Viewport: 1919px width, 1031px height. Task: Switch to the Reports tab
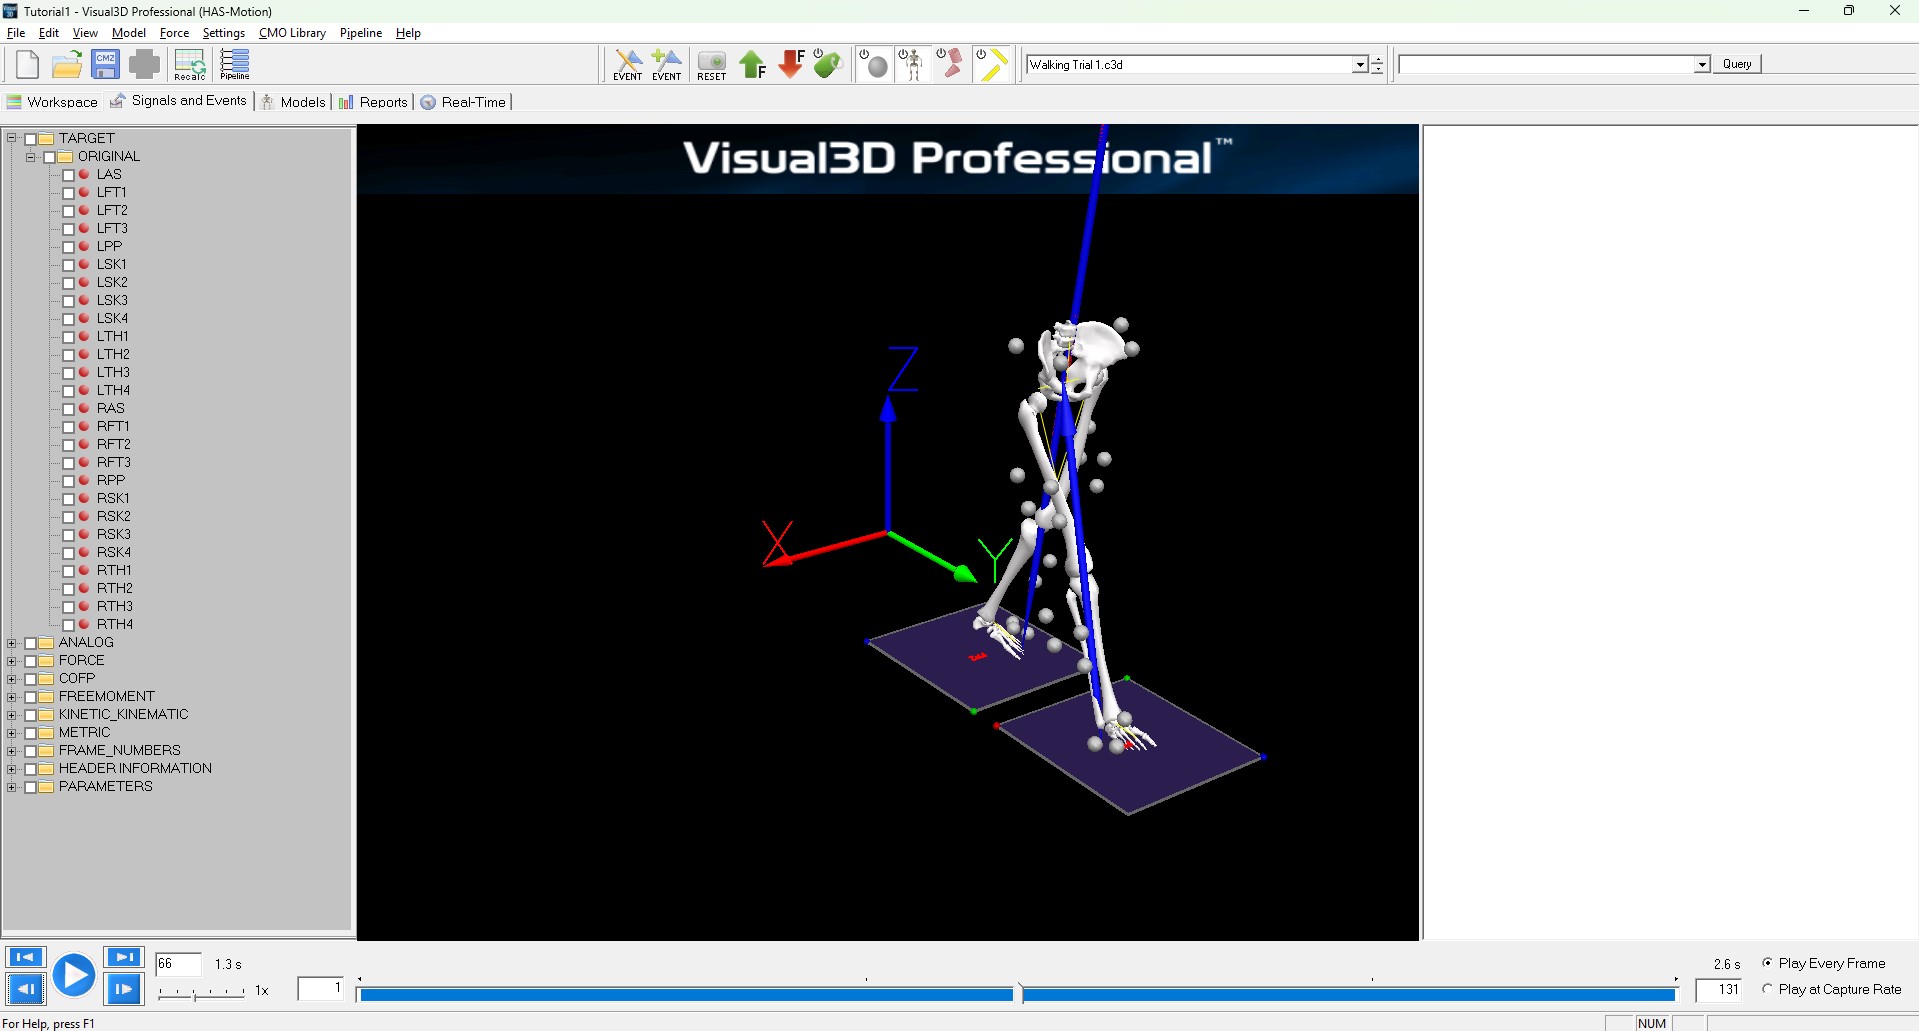coord(373,102)
